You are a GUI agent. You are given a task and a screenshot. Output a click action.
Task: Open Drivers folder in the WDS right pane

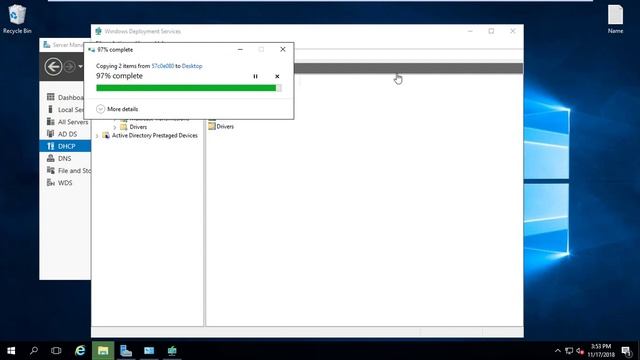[x=221, y=127]
